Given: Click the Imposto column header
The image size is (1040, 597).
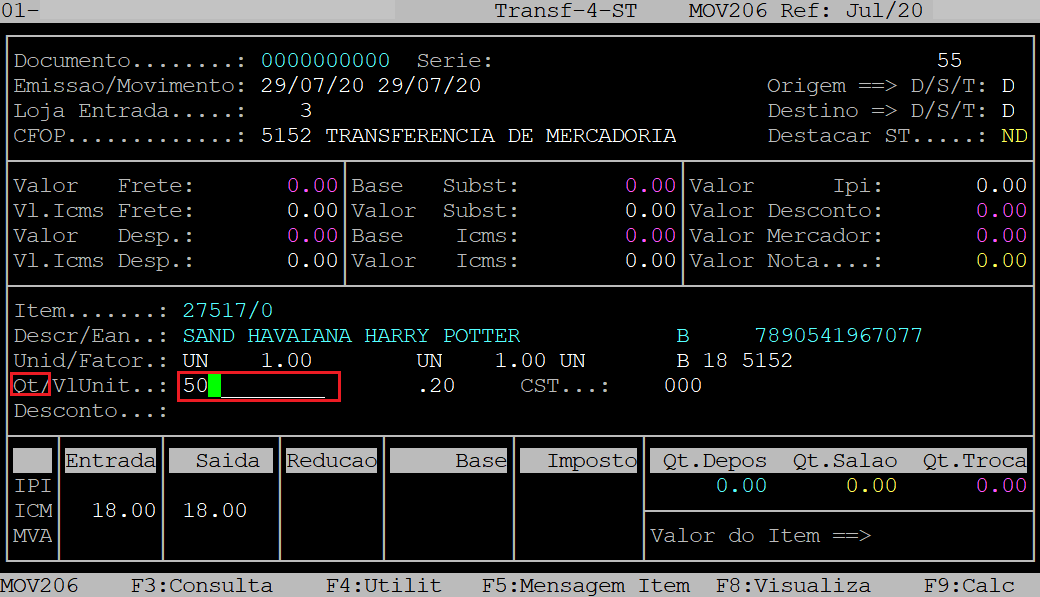Looking at the screenshot, I should (x=578, y=461).
